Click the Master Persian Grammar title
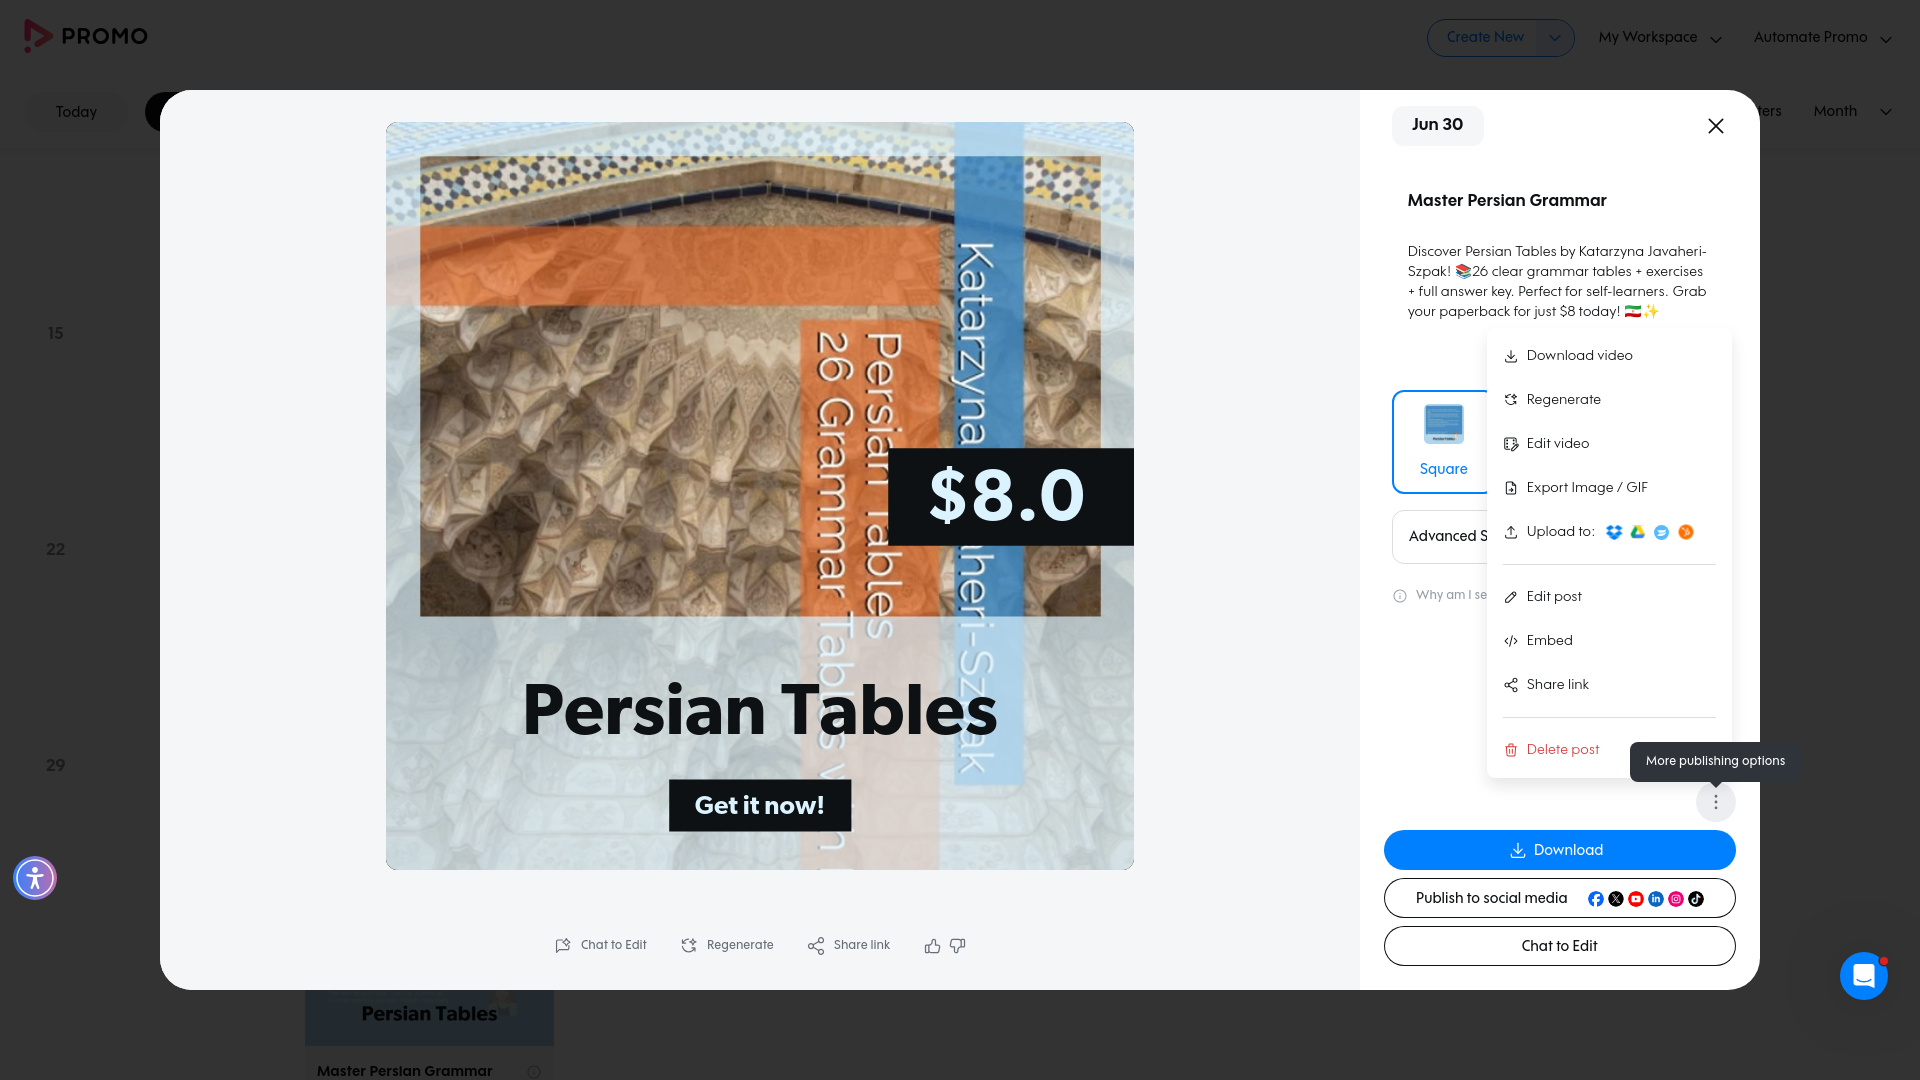The width and height of the screenshot is (1920, 1080). (1507, 201)
